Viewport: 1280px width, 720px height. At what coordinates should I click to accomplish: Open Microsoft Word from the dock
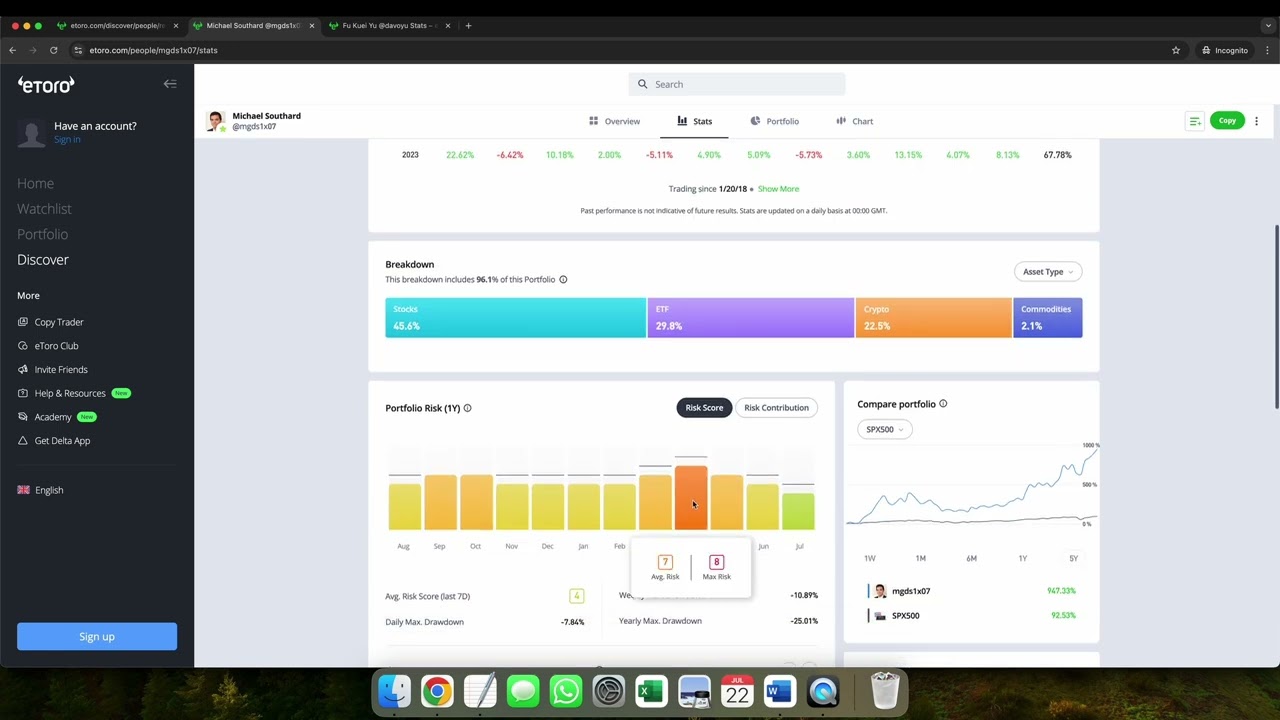(779, 691)
